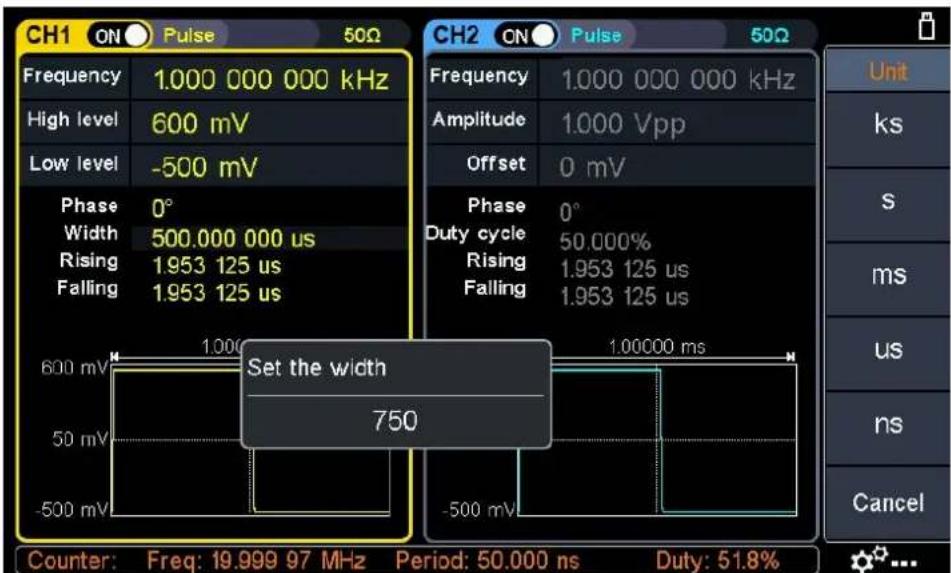Click the CH2 pulse waveform preview

(x=657, y=440)
